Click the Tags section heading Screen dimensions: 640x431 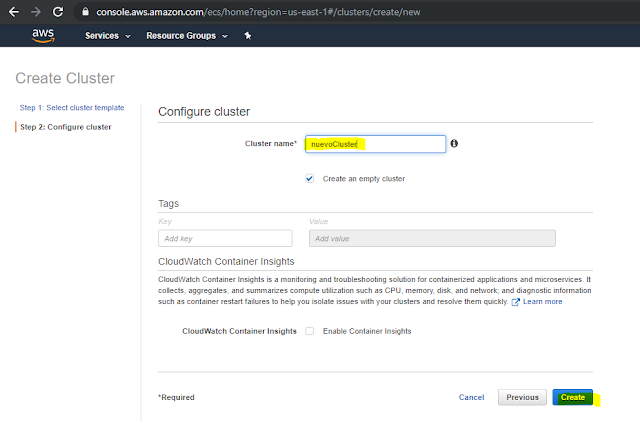click(x=169, y=203)
